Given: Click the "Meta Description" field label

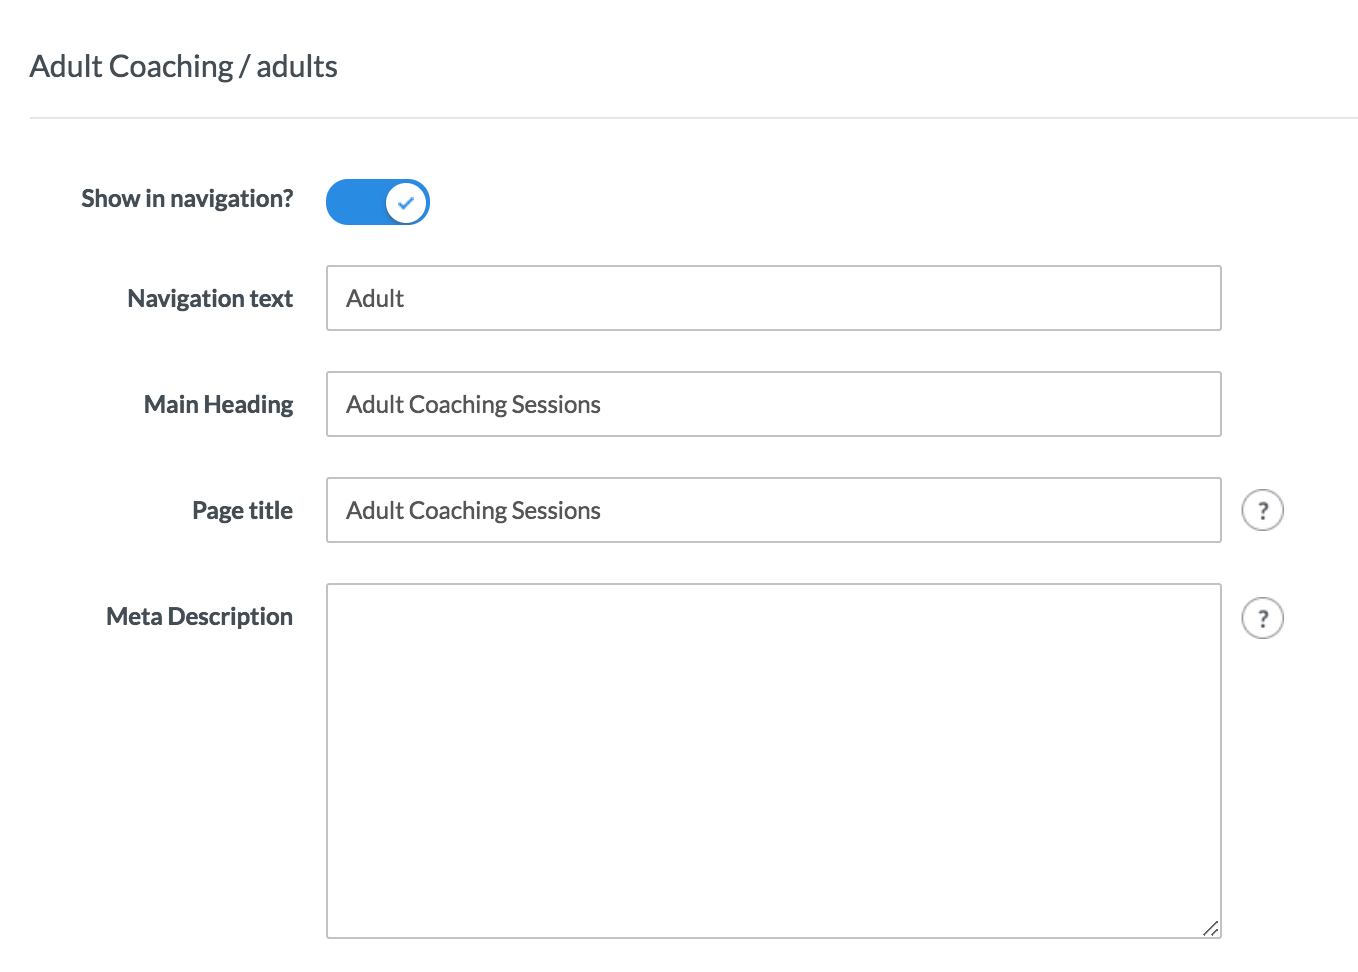Looking at the screenshot, I should tap(199, 617).
